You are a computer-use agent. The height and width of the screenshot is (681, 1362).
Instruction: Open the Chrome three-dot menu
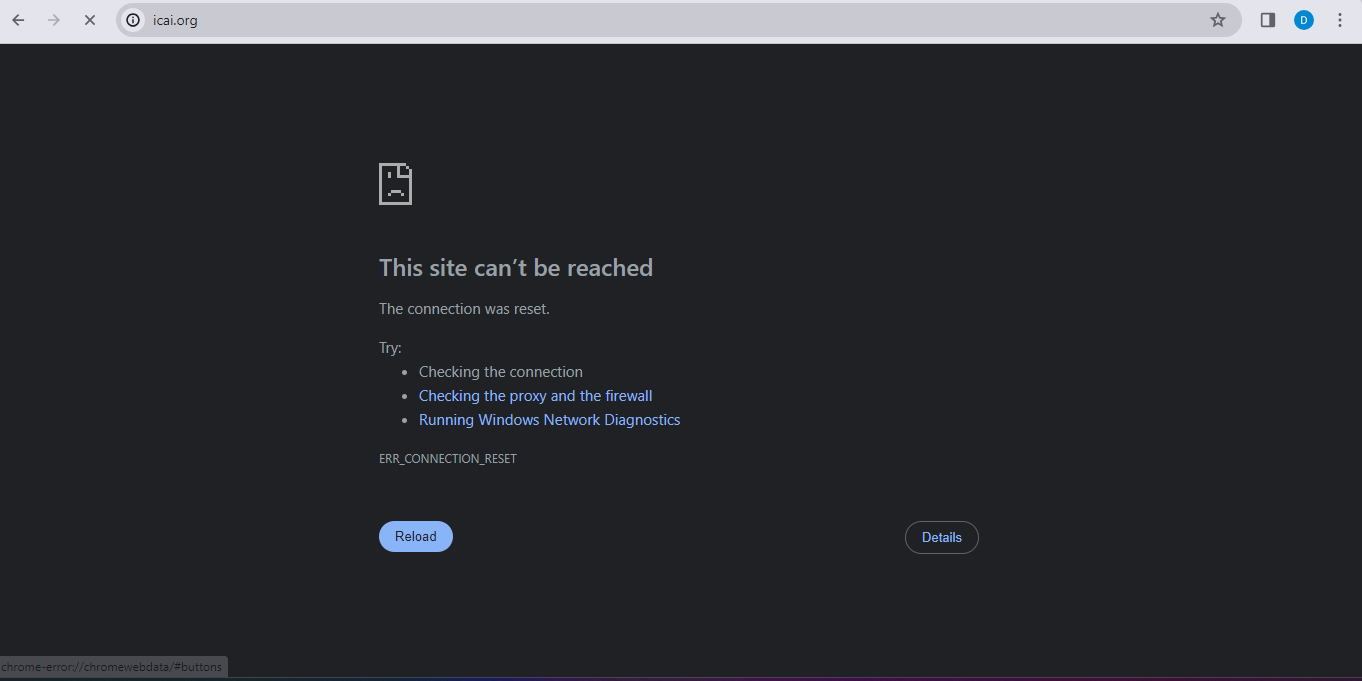click(x=1340, y=20)
